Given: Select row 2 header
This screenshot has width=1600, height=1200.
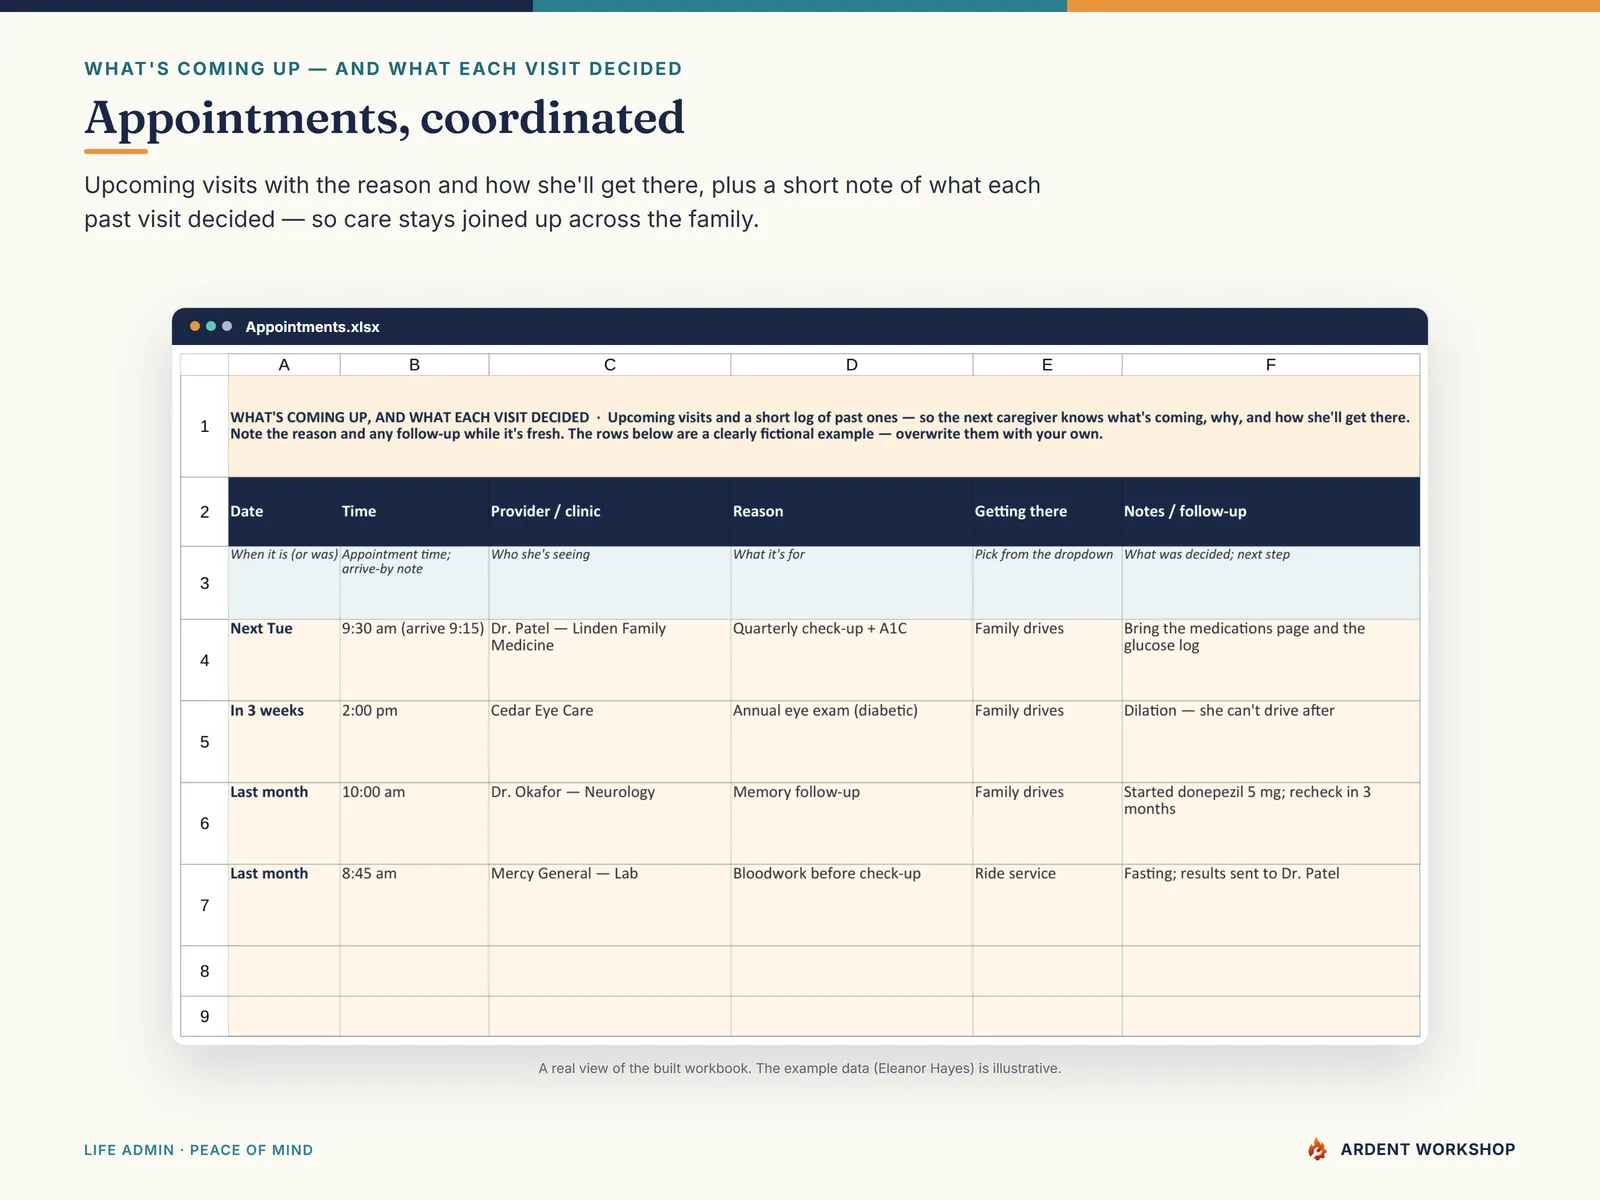Looking at the screenshot, I should coord(205,511).
